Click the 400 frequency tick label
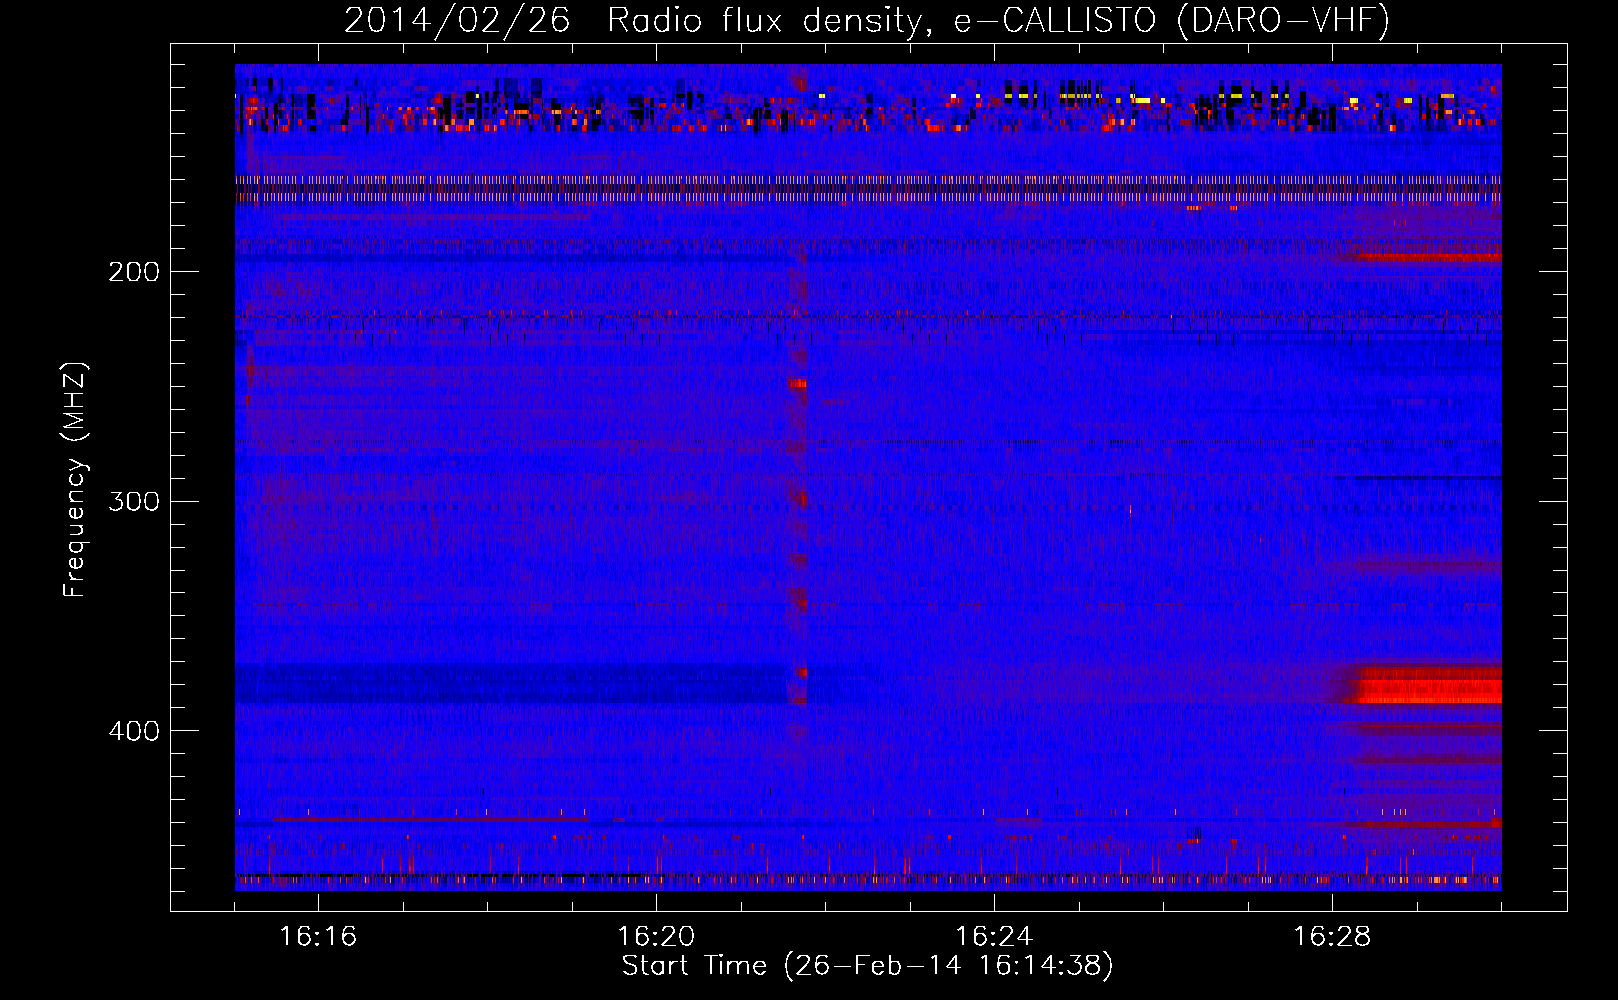The image size is (1618, 1000). pos(134,731)
